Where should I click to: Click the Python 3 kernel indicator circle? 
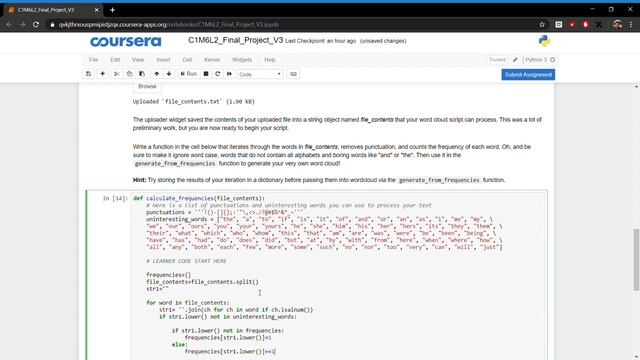(553, 60)
